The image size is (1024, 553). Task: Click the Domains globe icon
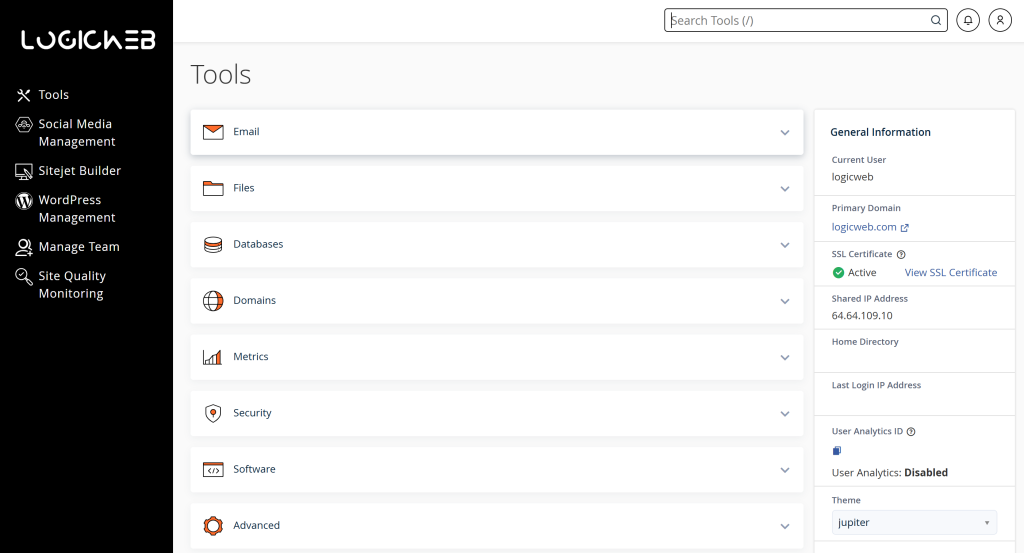tap(213, 300)
